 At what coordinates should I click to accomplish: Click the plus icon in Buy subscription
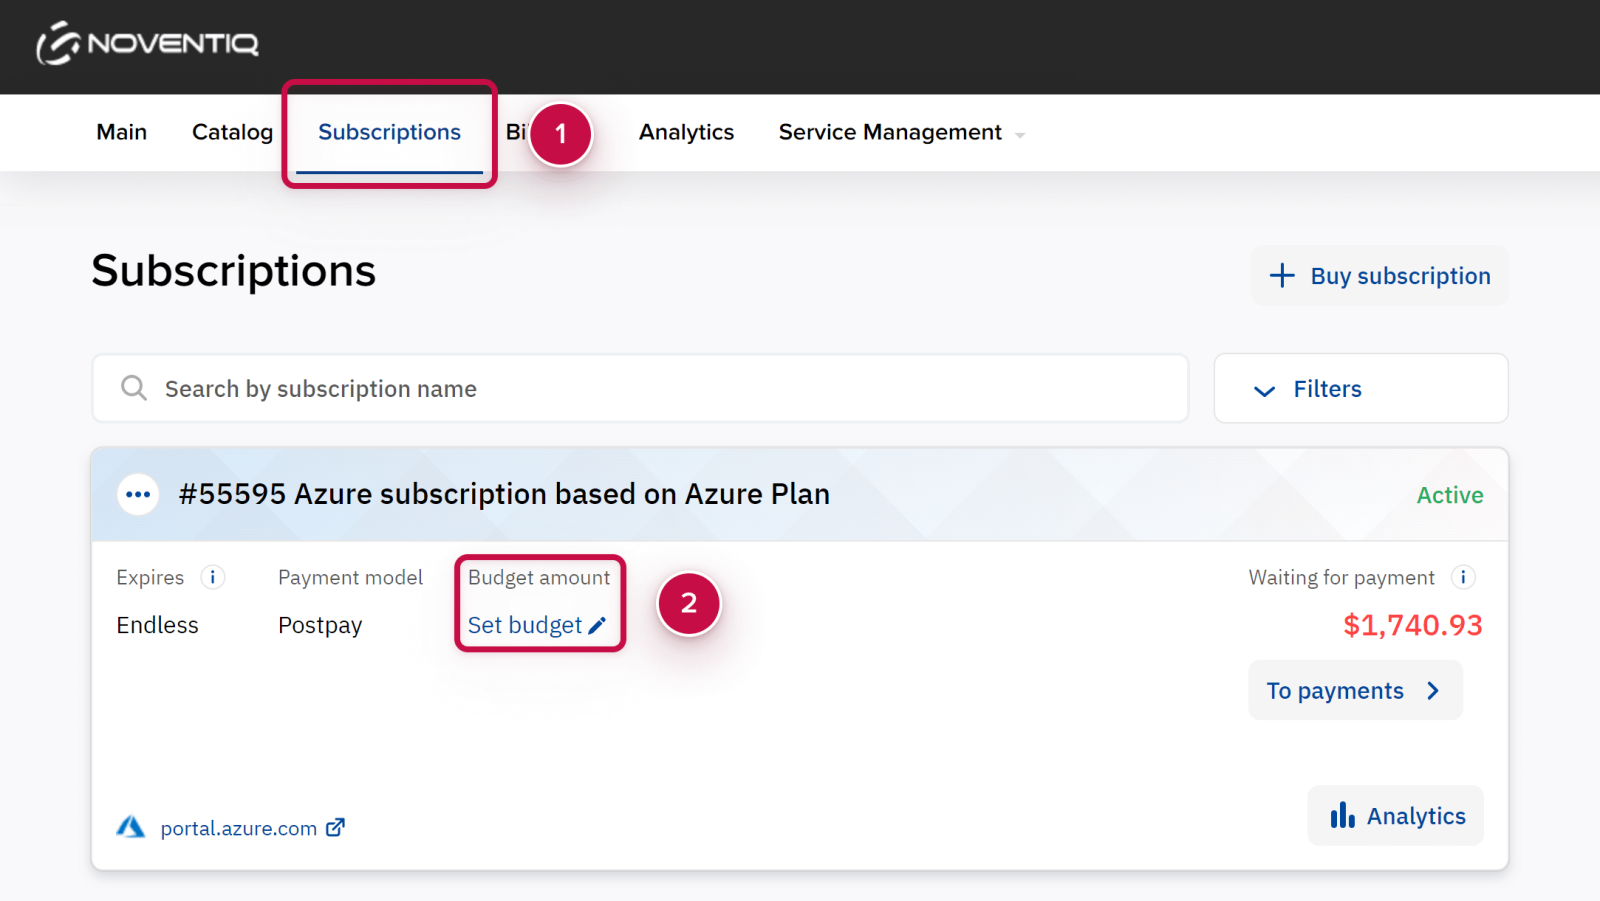click(1282, 276)
